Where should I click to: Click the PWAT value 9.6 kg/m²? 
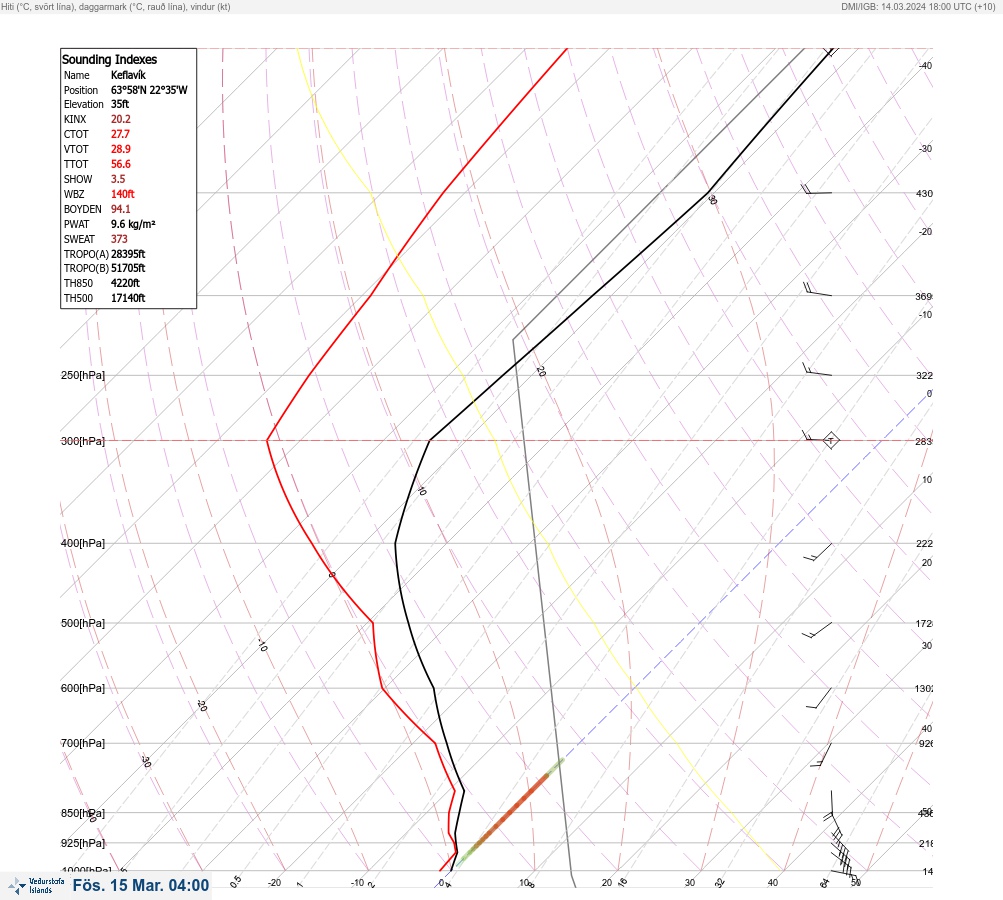pos(133,224)
